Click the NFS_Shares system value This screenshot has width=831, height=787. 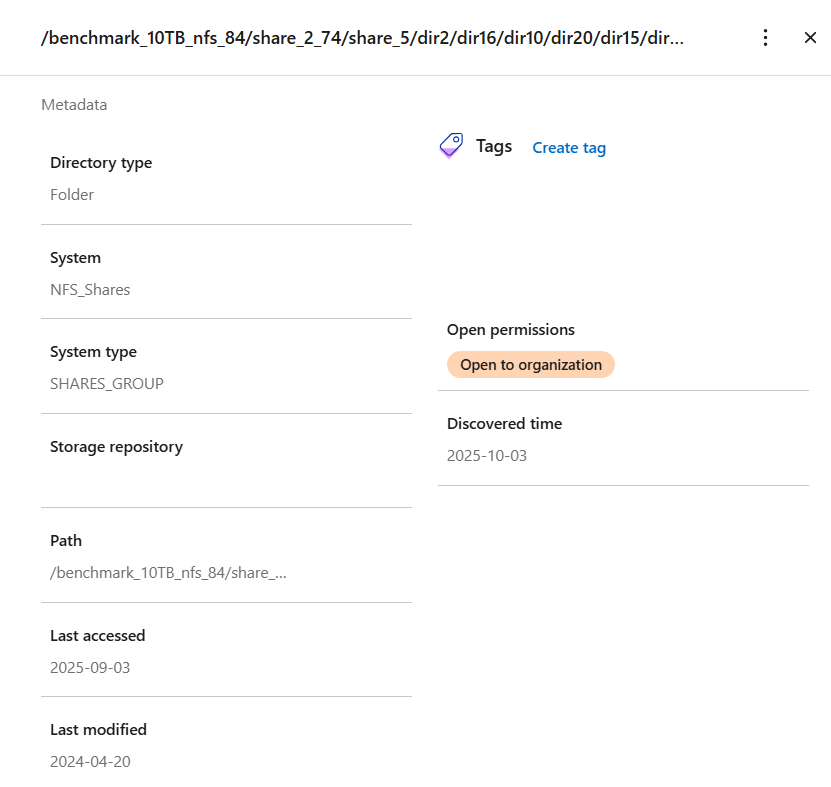tap(90, 290)
